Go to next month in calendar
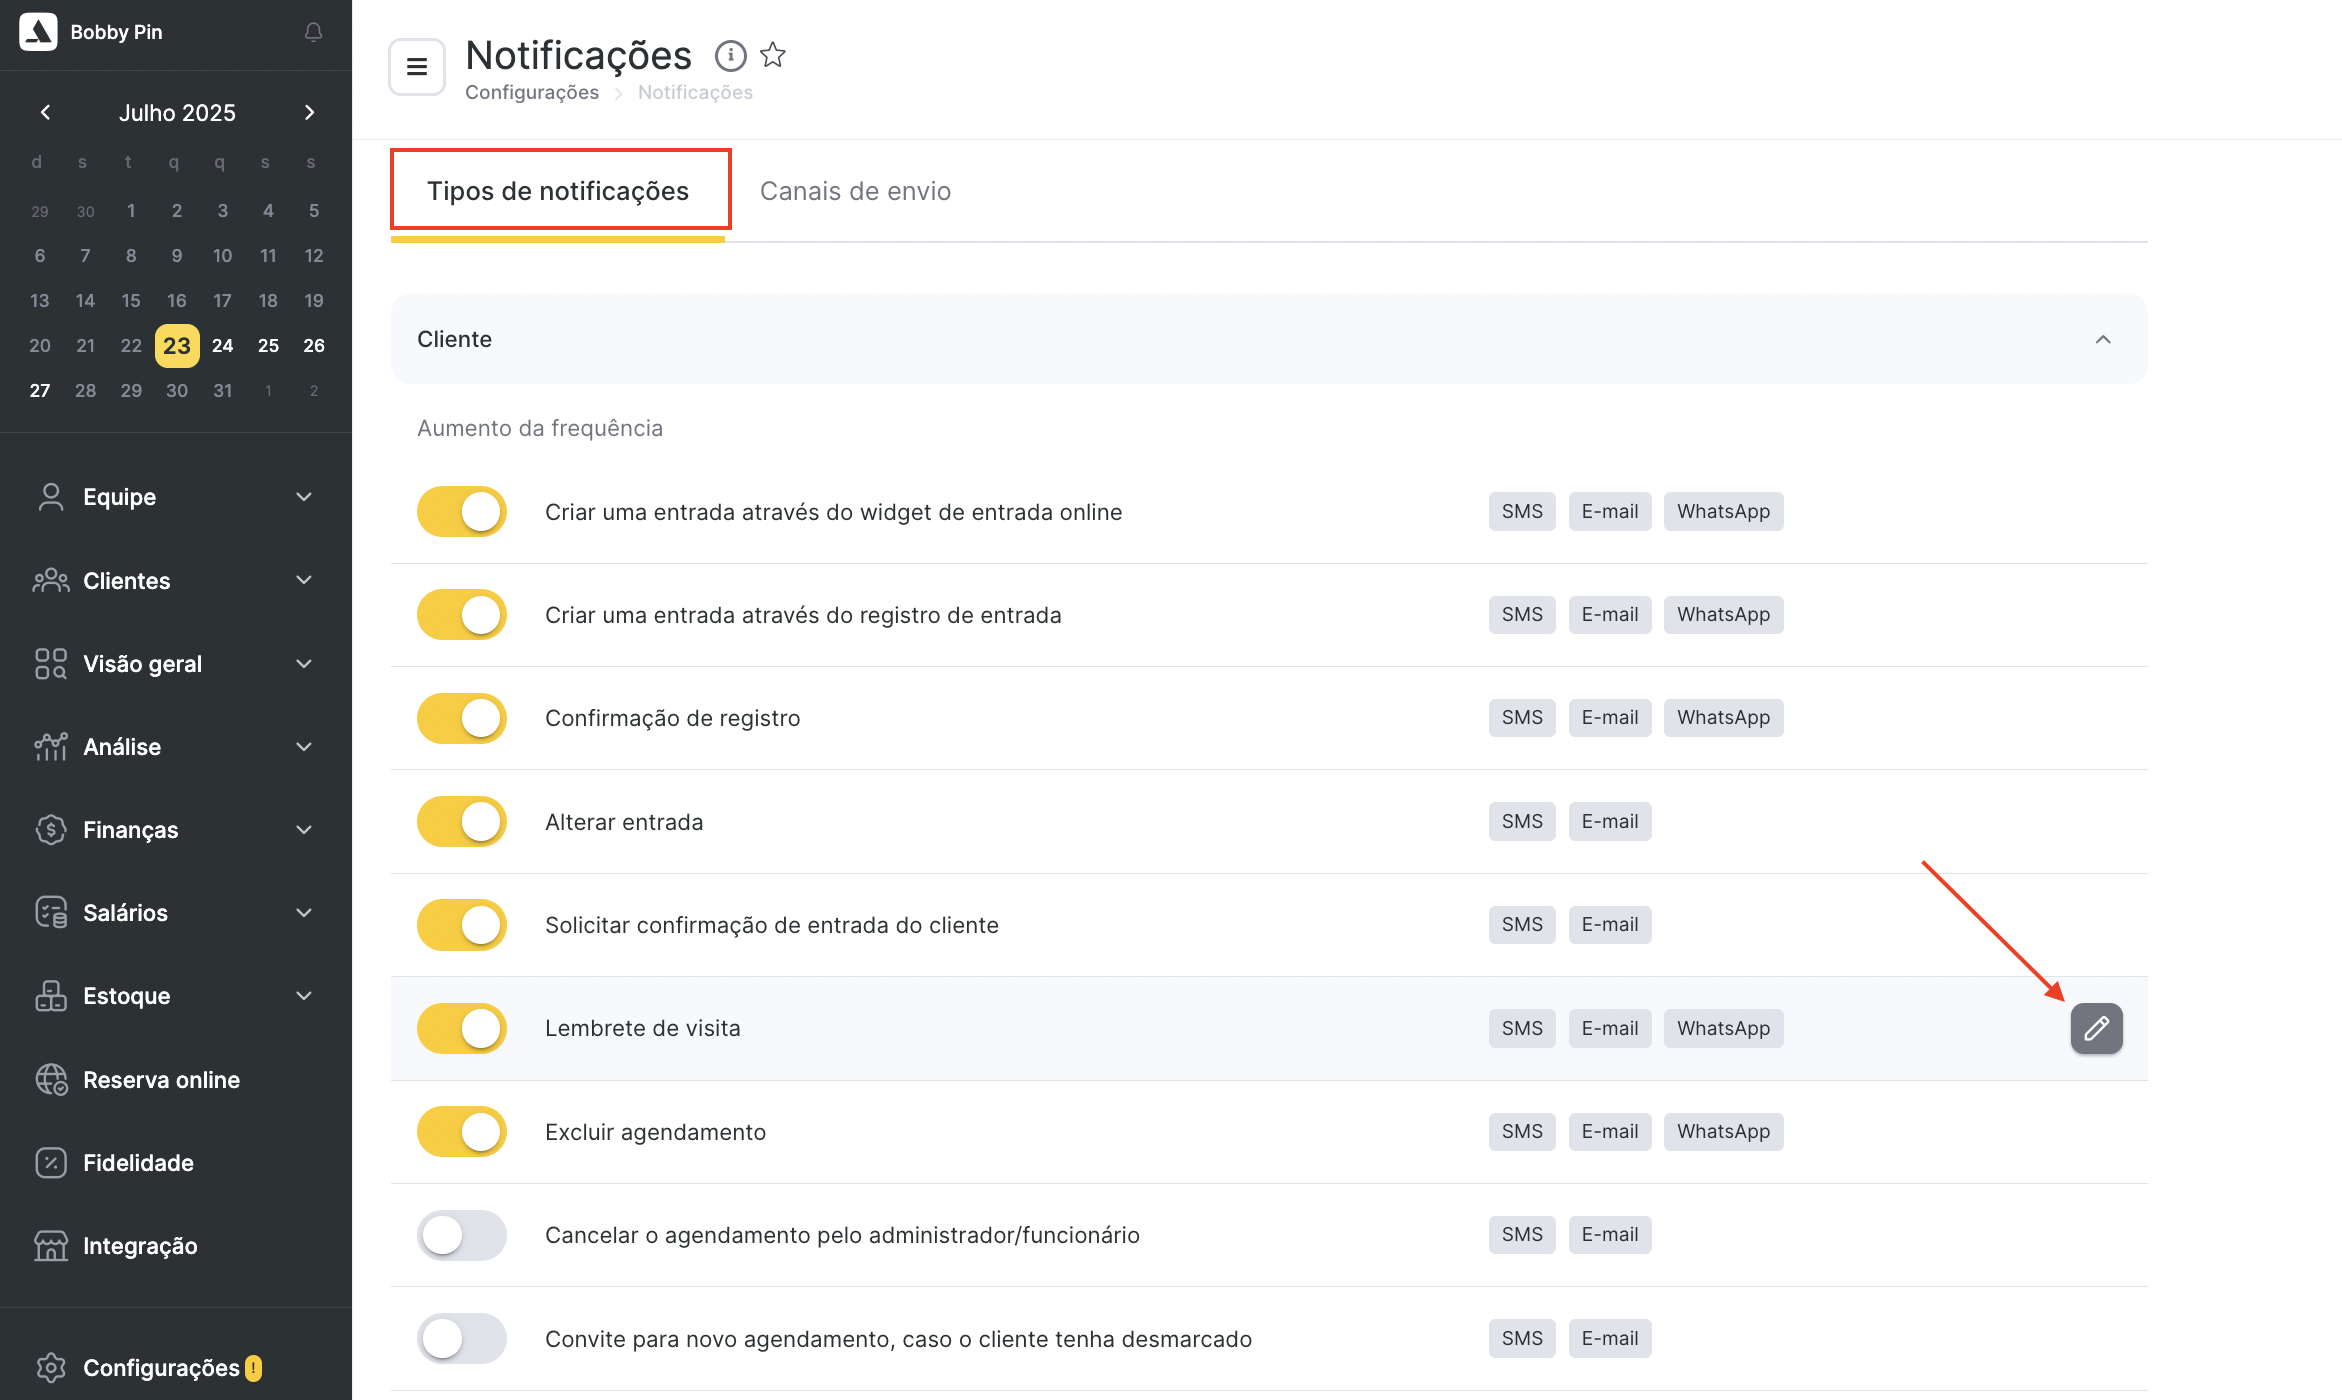Screen dimensions: 2342x1400 pos(309,112)
